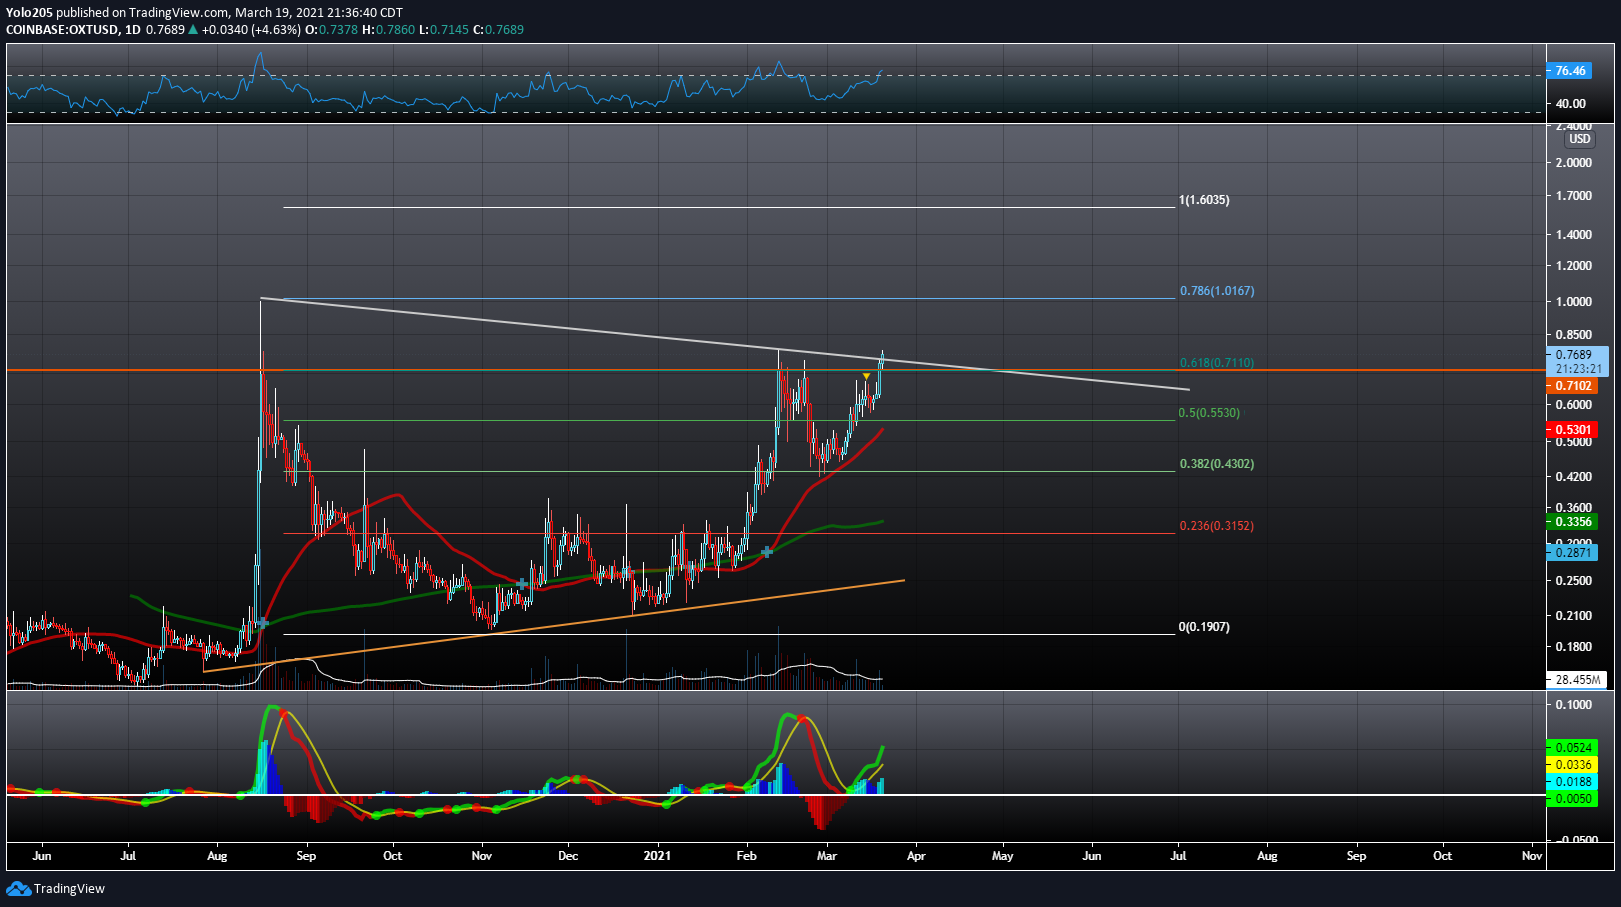Click the red 0.5301 moving average tag

1572,430
